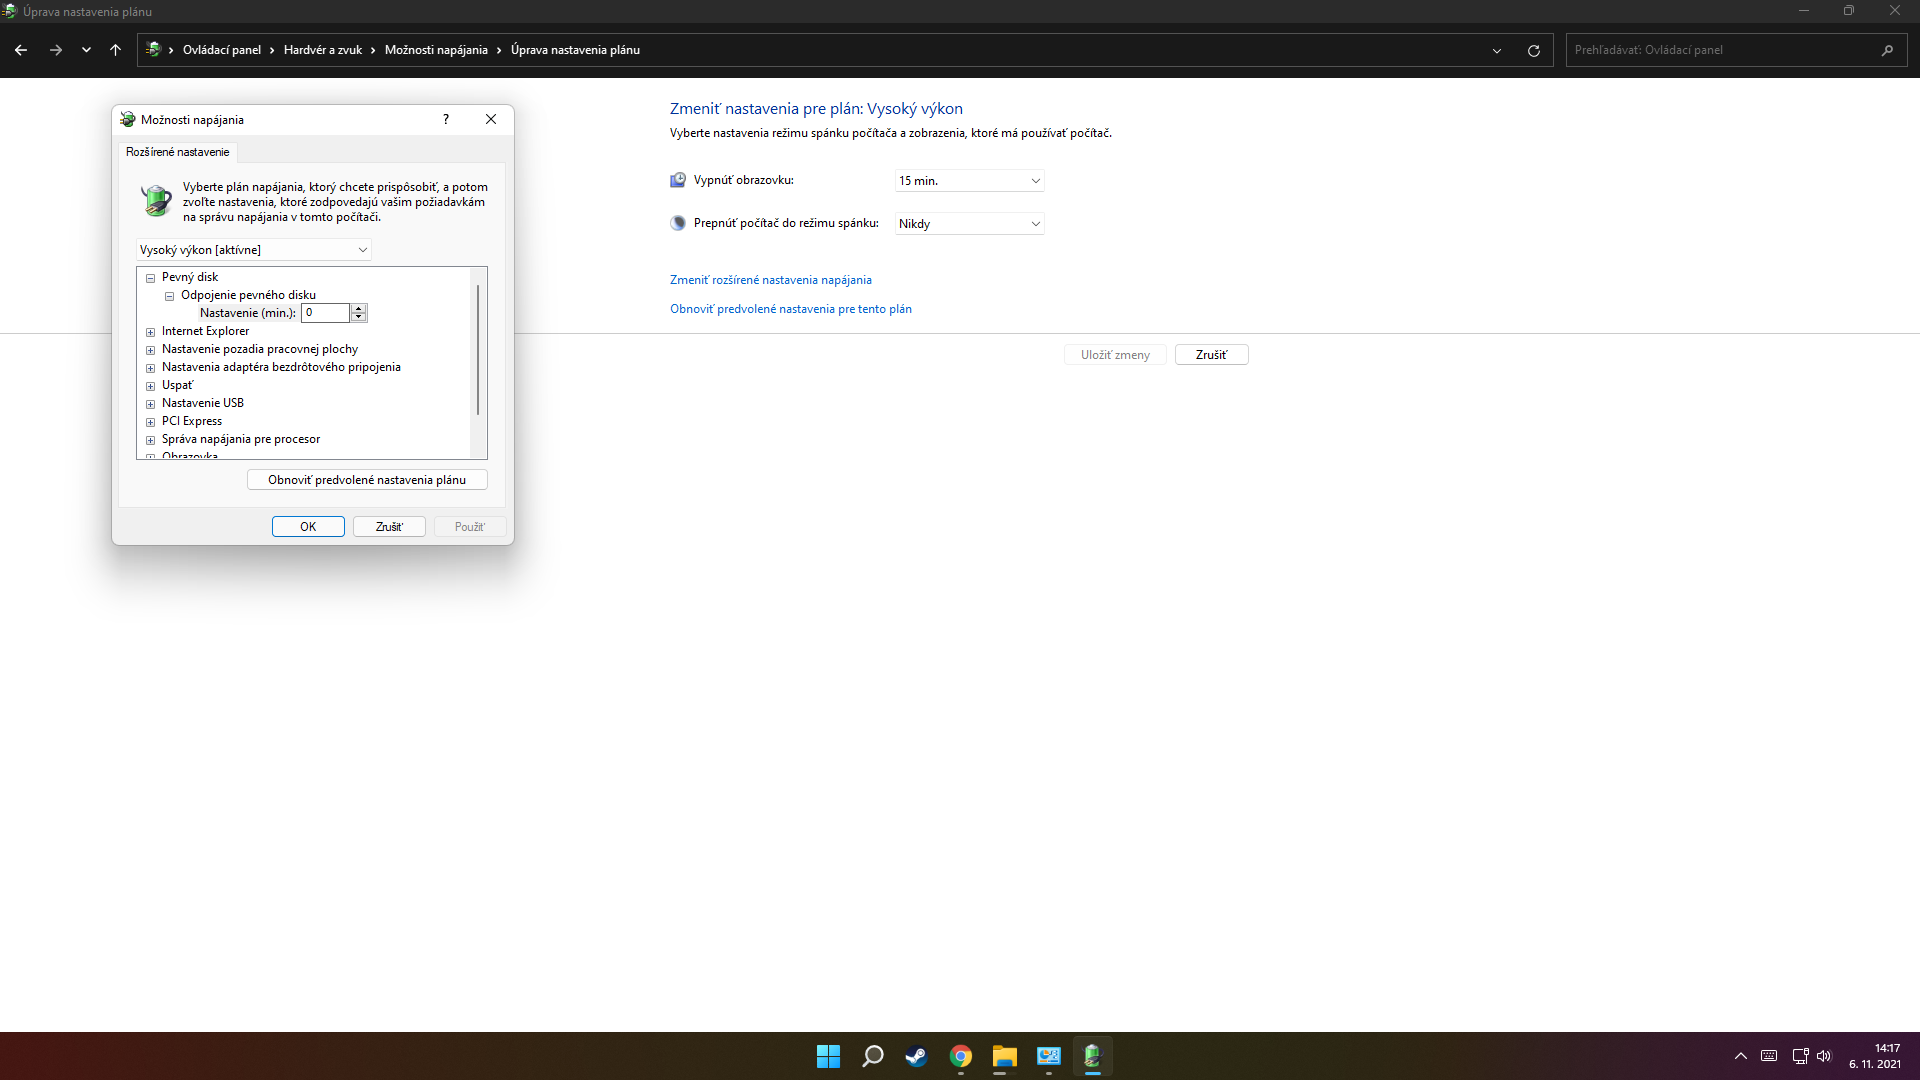Expand the PCI Express tree node
Viewport: 1920px width, 1080px height.
point(151,422)
